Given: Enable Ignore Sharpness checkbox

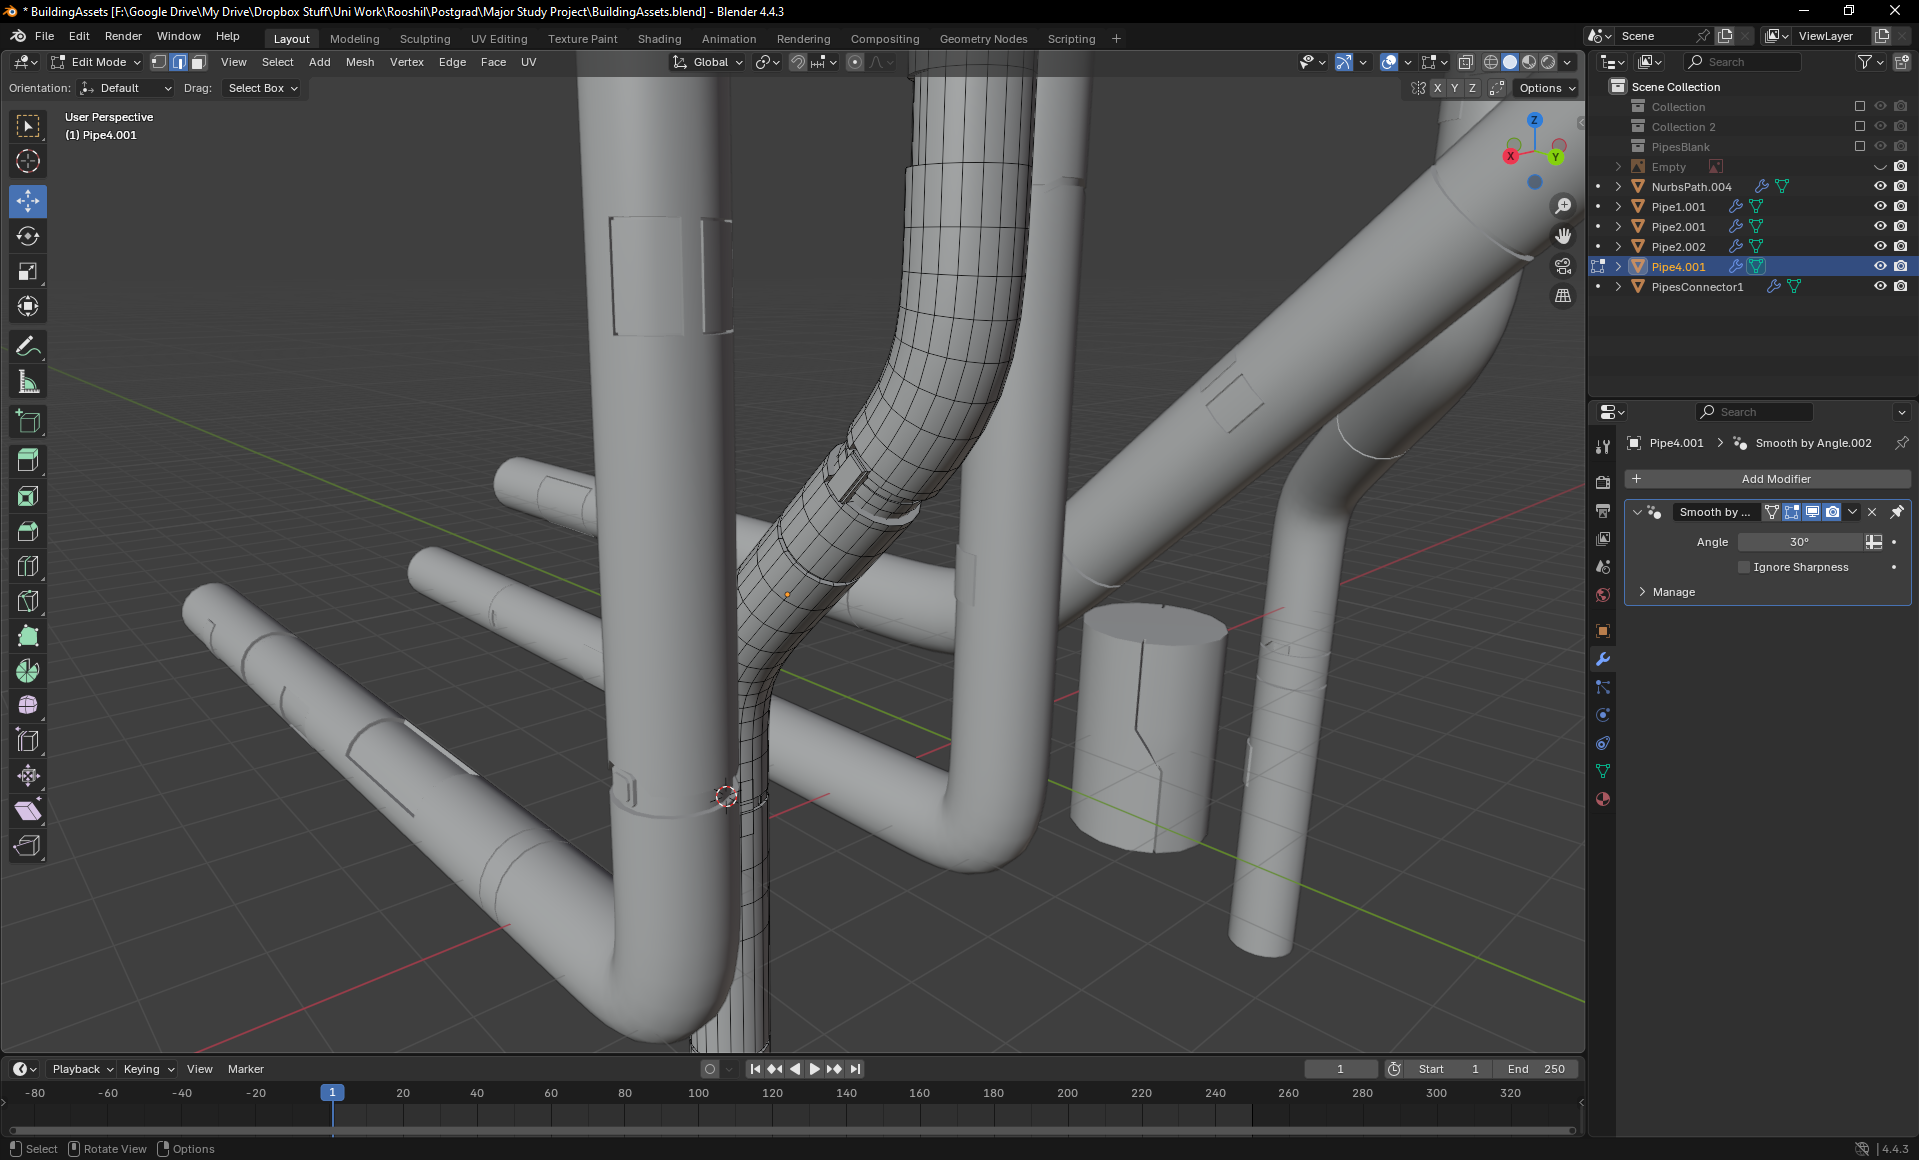Looking at the screenshot, I should click(x=1745, y=567).
